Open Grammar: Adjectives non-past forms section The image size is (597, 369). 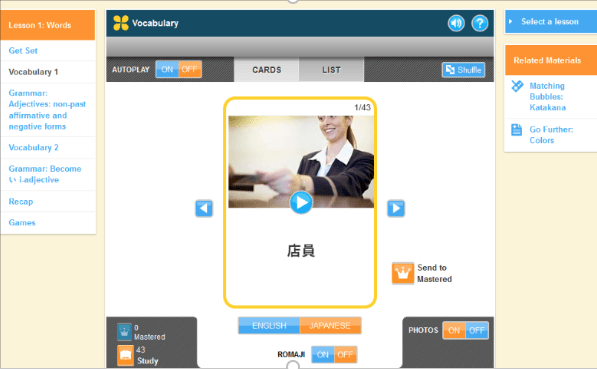click(x=48, y=110)
